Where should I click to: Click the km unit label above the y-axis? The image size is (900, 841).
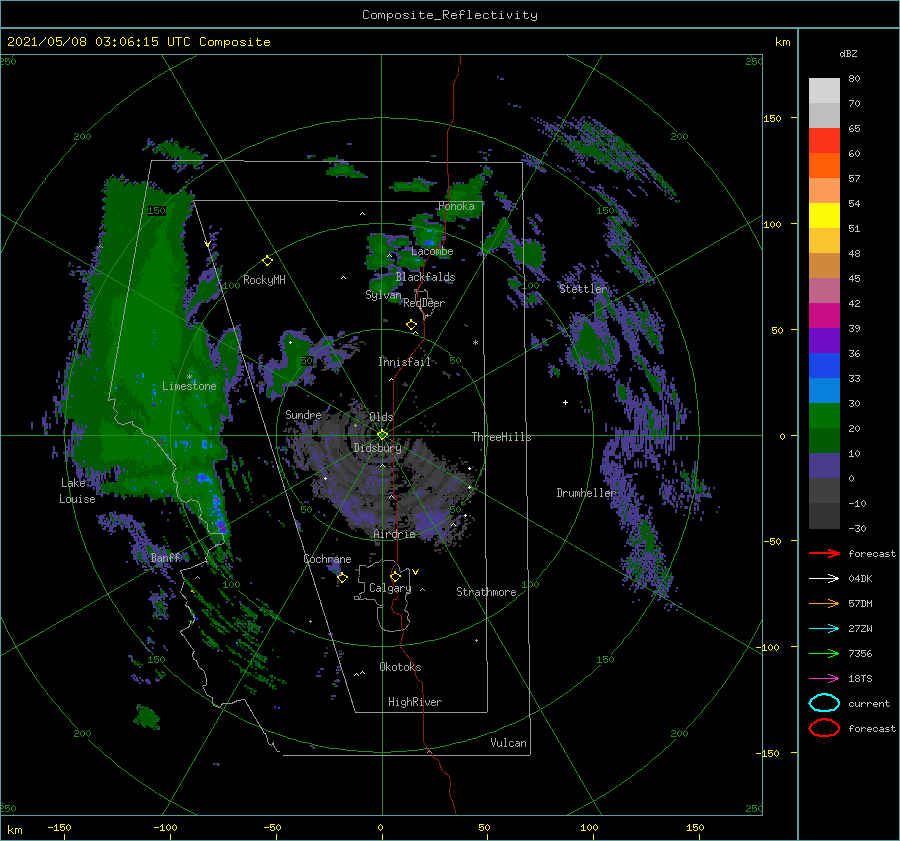pyautogui.click(x=782, y=42)
